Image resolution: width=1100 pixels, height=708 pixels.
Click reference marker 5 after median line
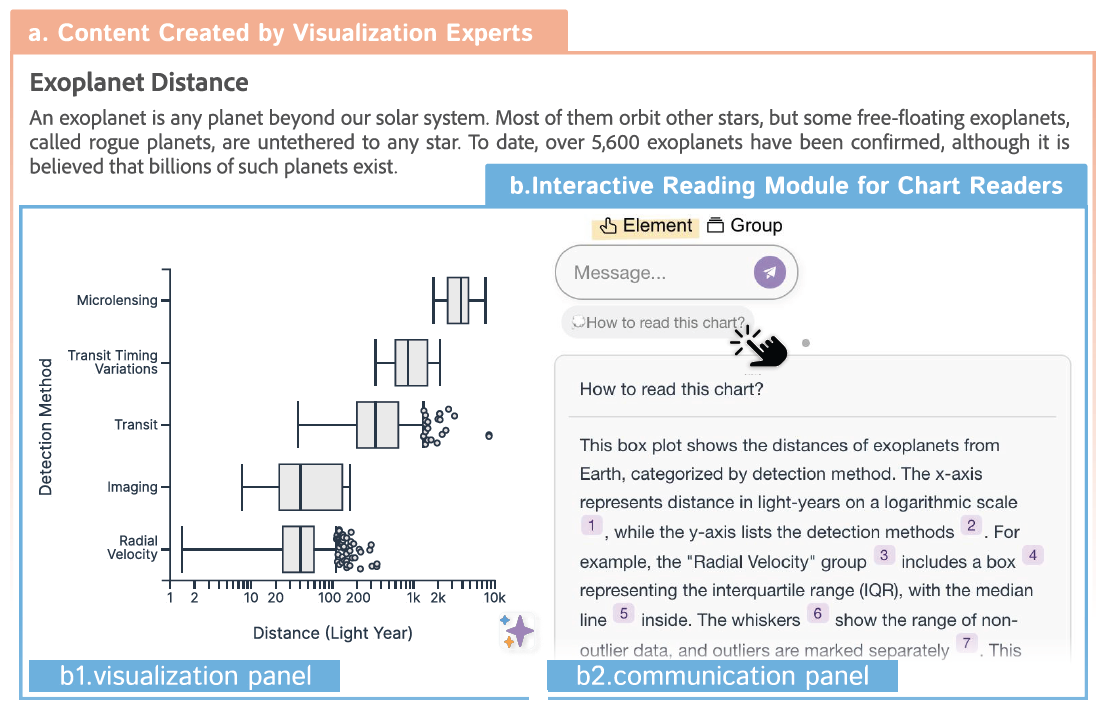click(x=623, y=613)
